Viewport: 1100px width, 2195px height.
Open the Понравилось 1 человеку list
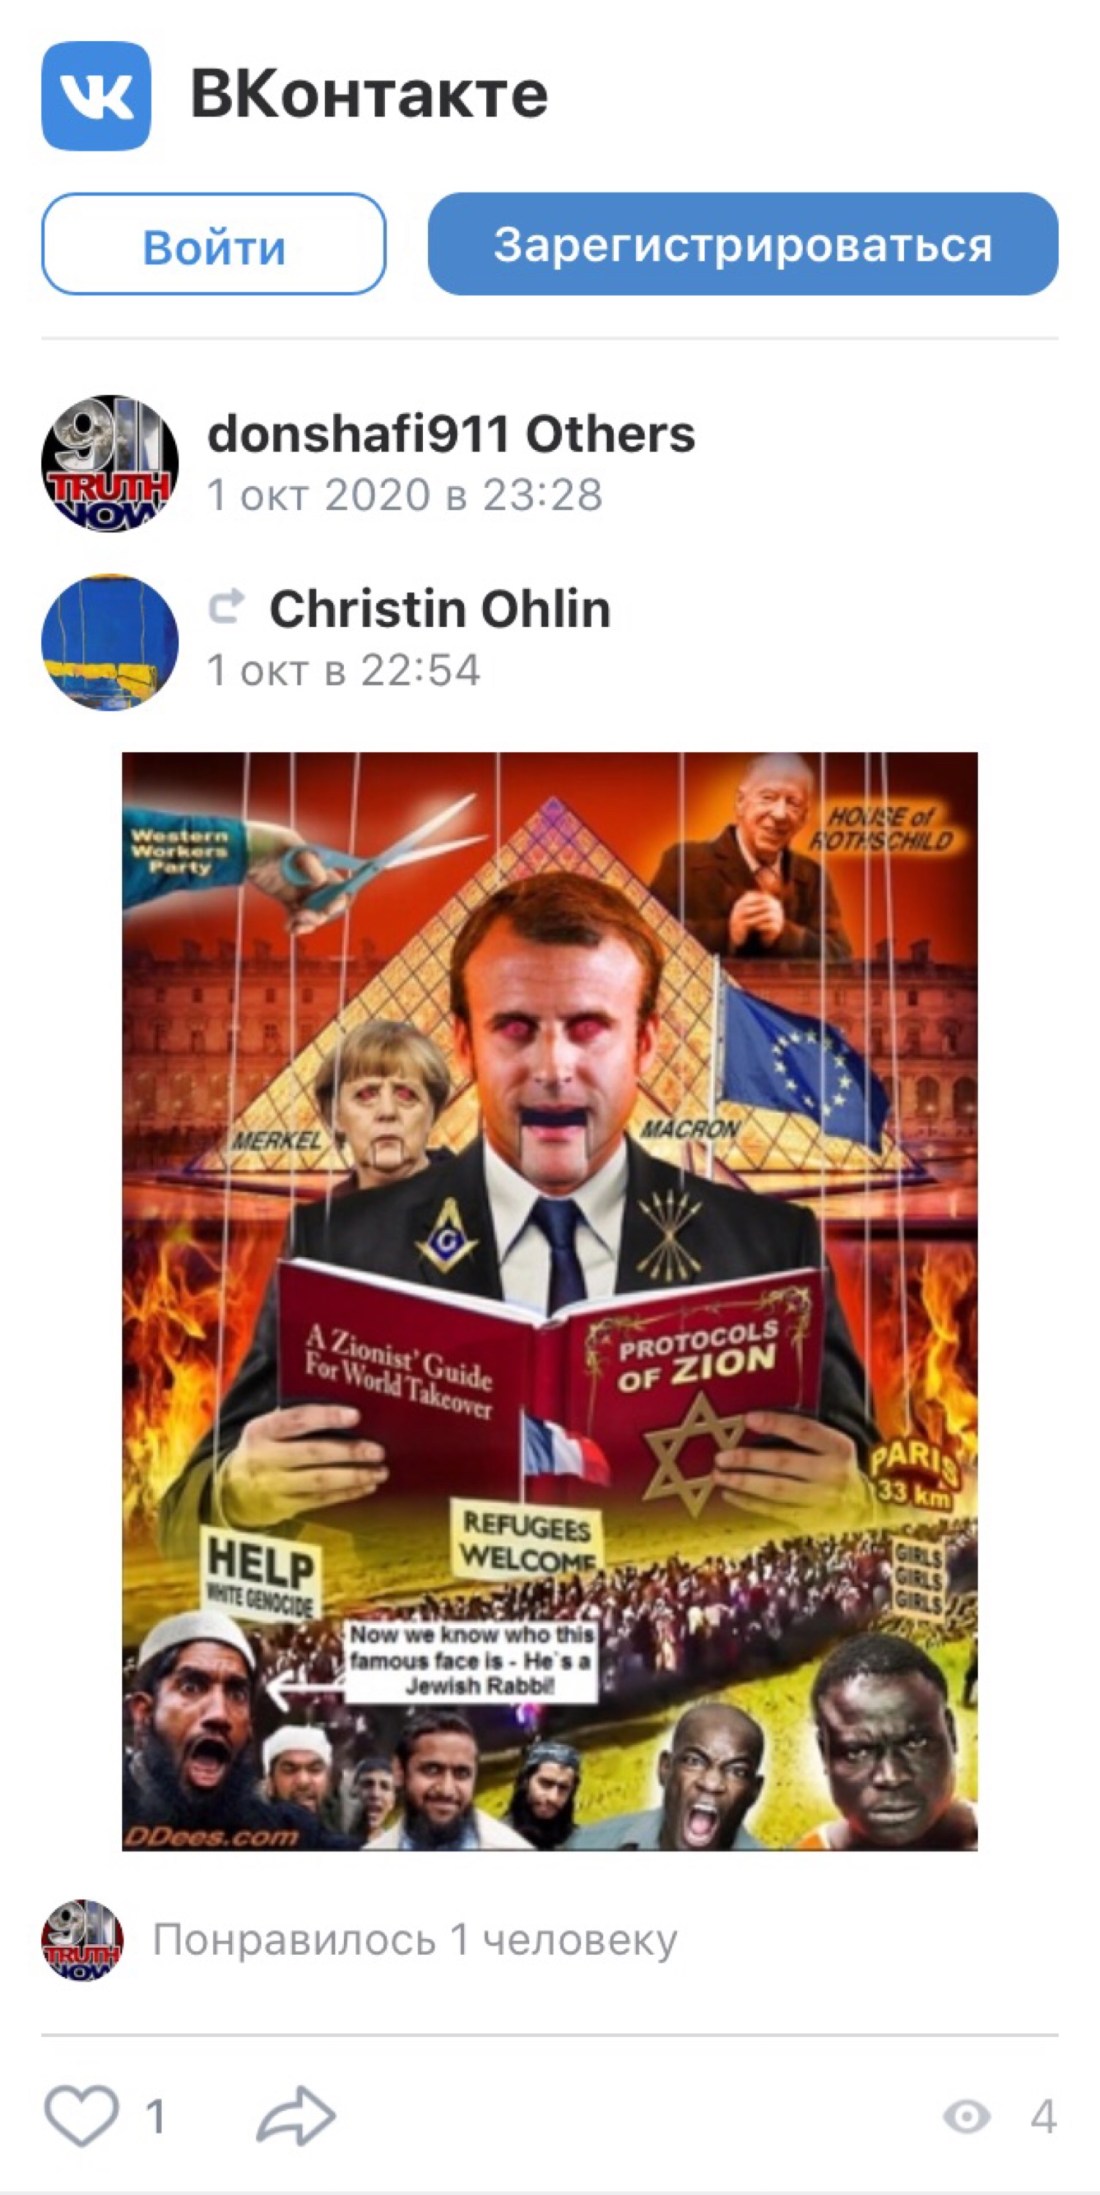415,1940
